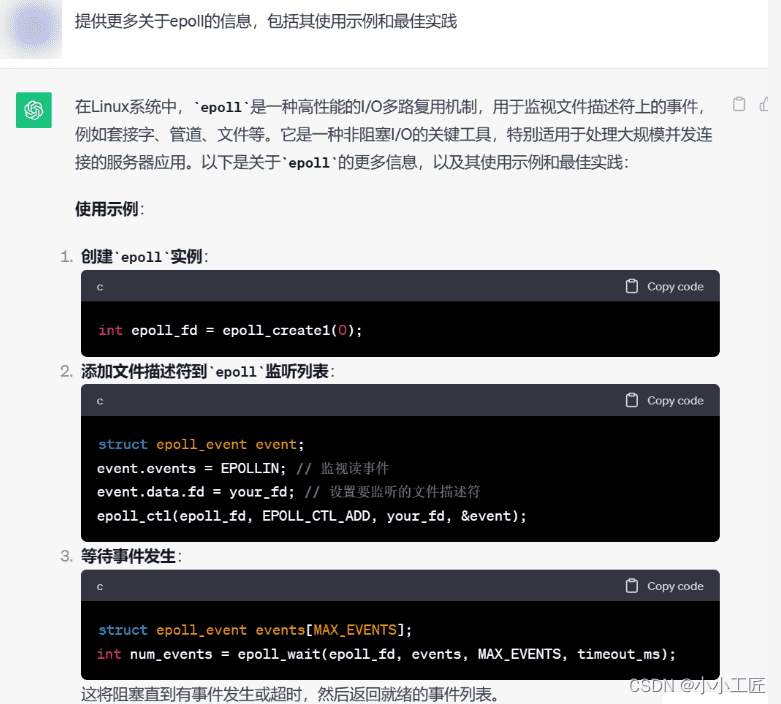Viewport: 781px width, 704px height.
Task: Copy code of the epoll_wait block
Action: click(x=675, y=586)
